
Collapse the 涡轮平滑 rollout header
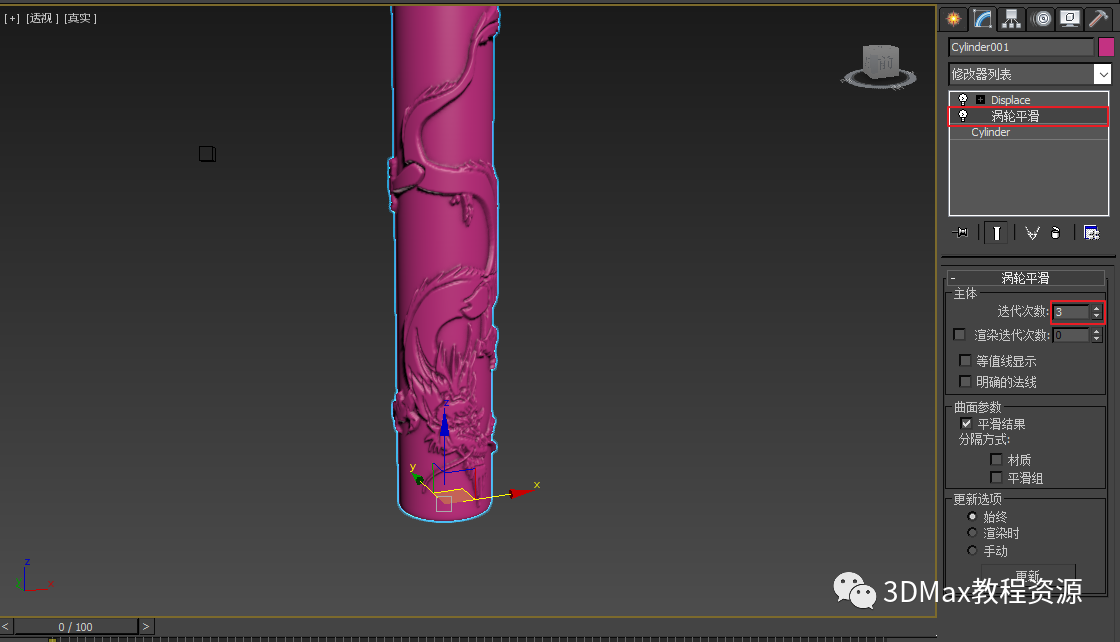(x=1026, y=278)
